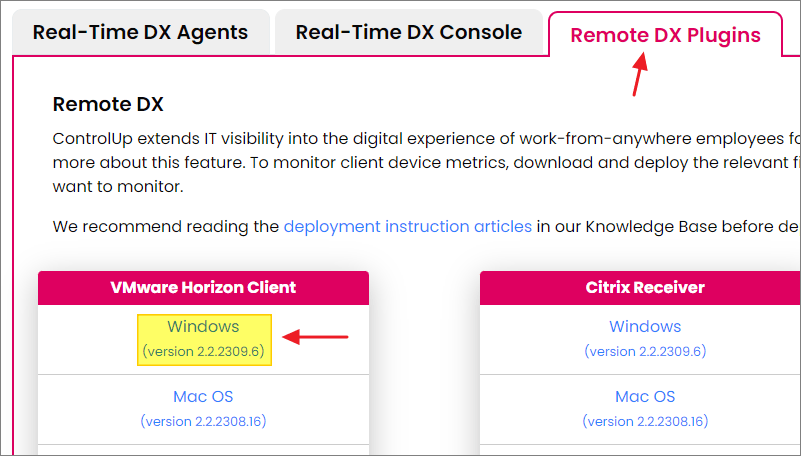
Task: Open the Real-Time DX Console tab
Action: (408, 32)
